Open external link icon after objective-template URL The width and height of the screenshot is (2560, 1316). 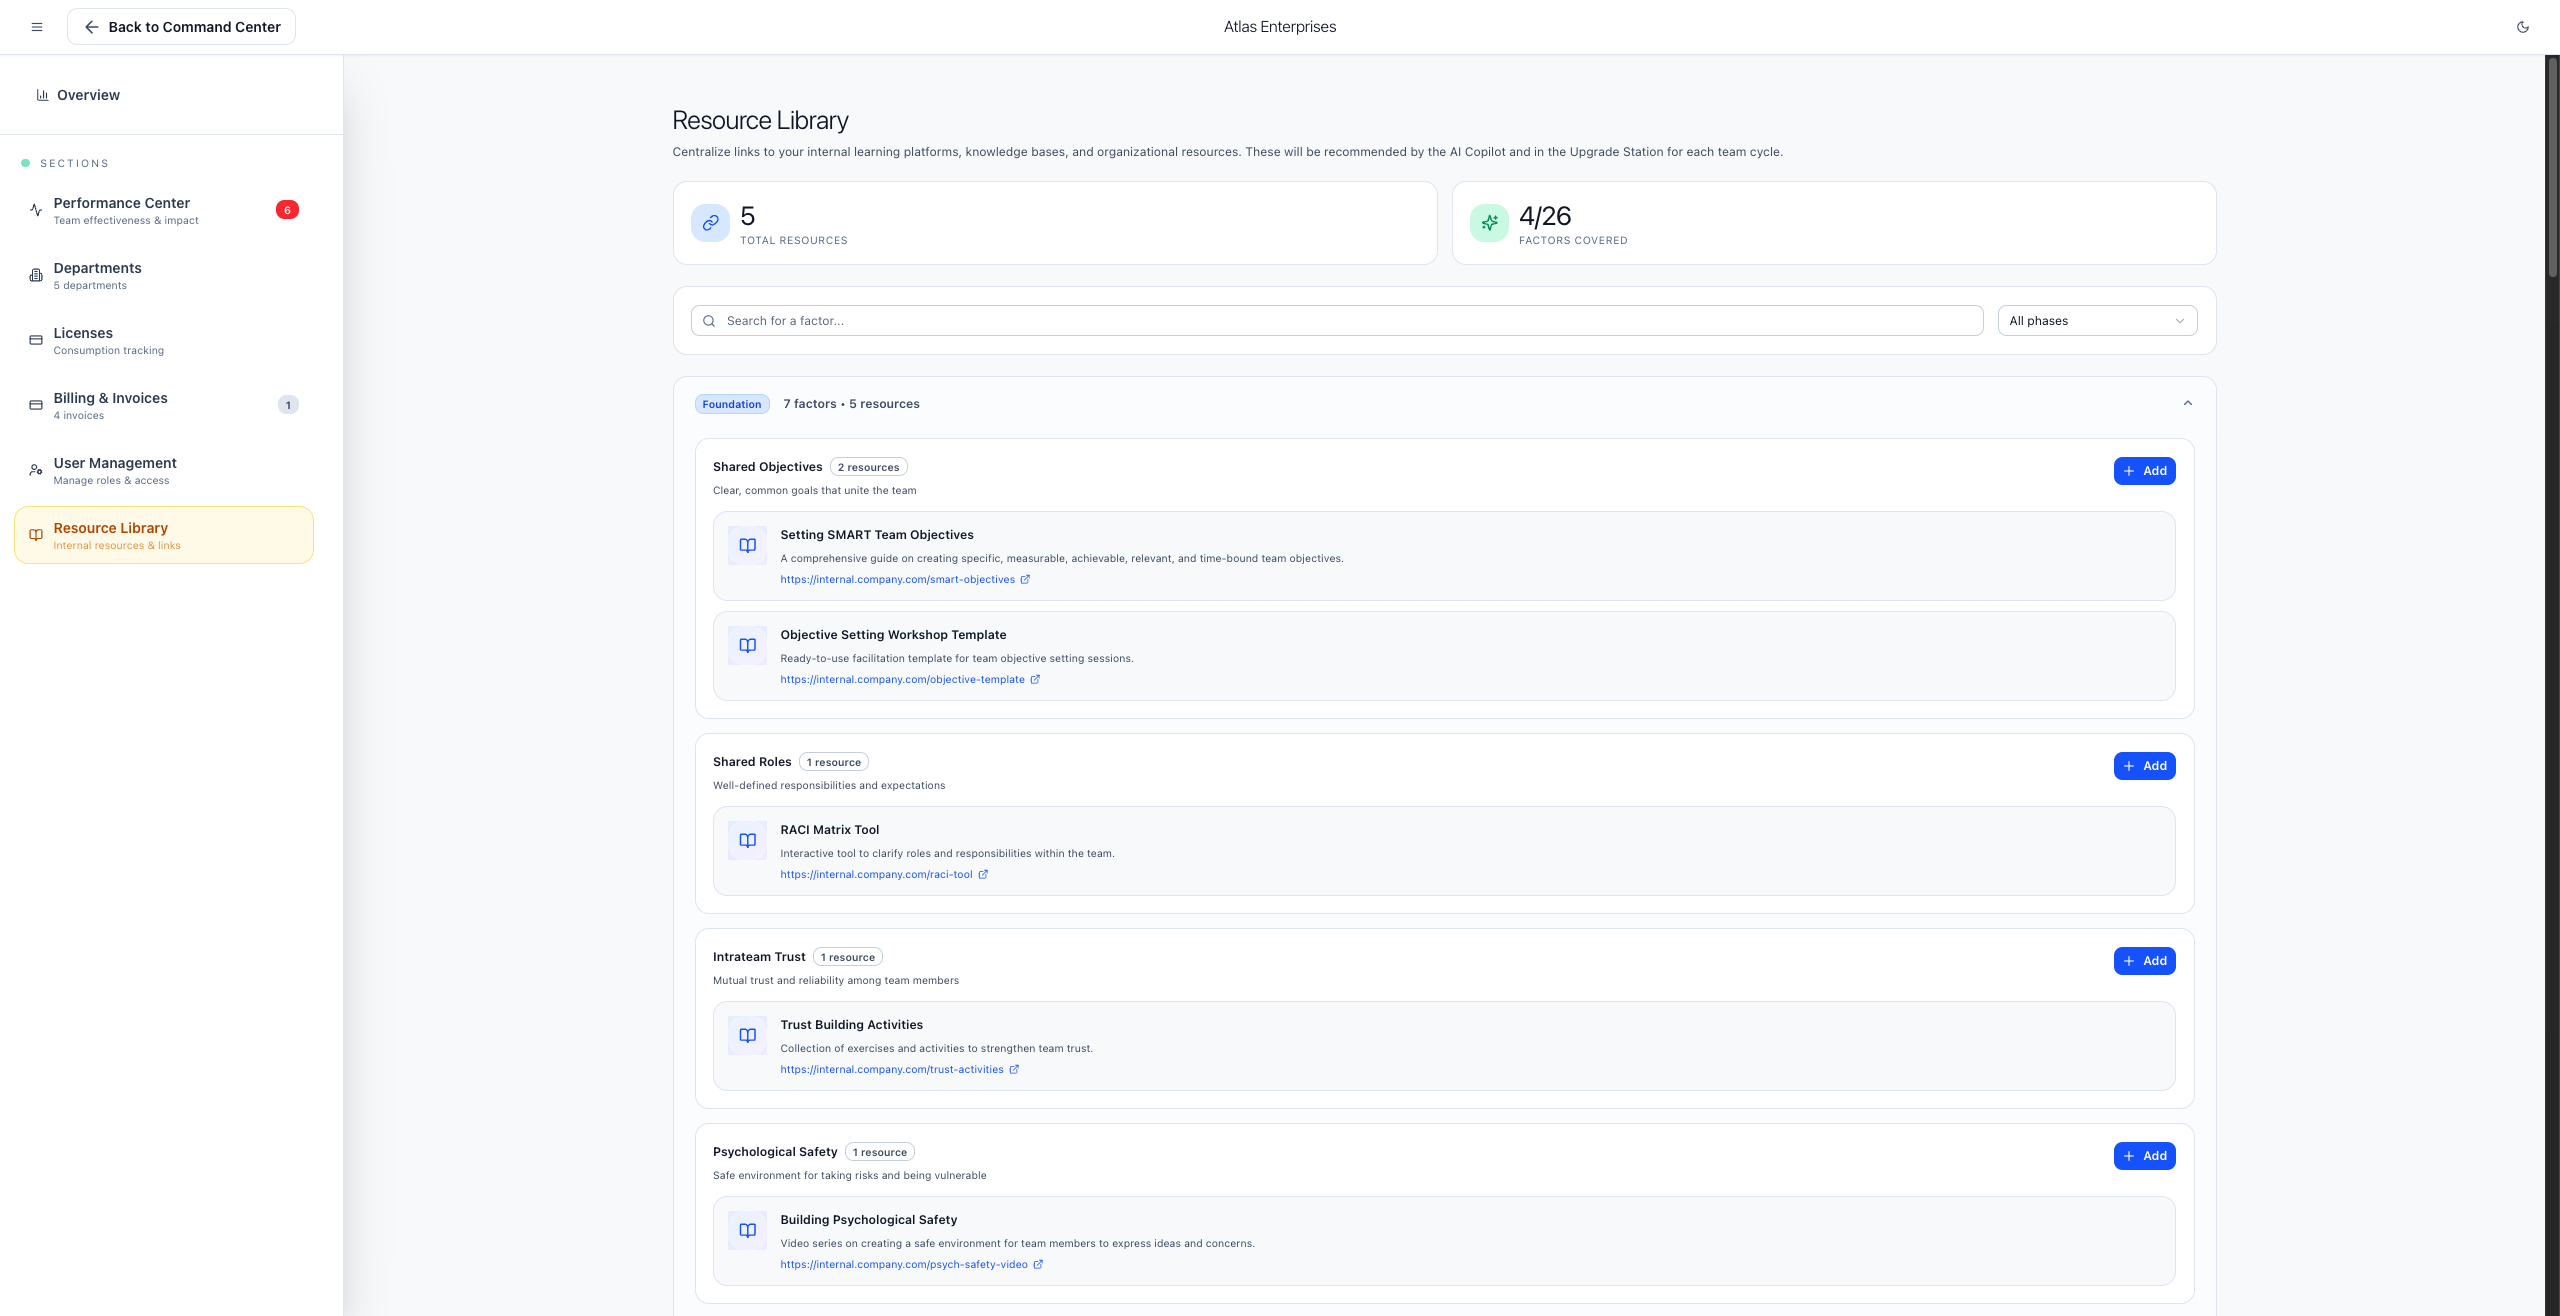click(1035, 679)
